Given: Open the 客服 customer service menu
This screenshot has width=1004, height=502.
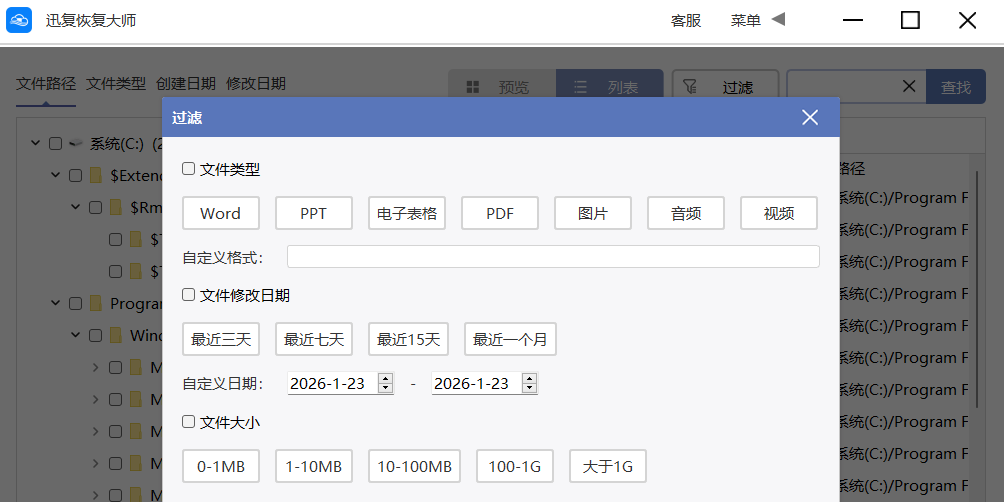Looking at the screenshot, I should [685, 20].
